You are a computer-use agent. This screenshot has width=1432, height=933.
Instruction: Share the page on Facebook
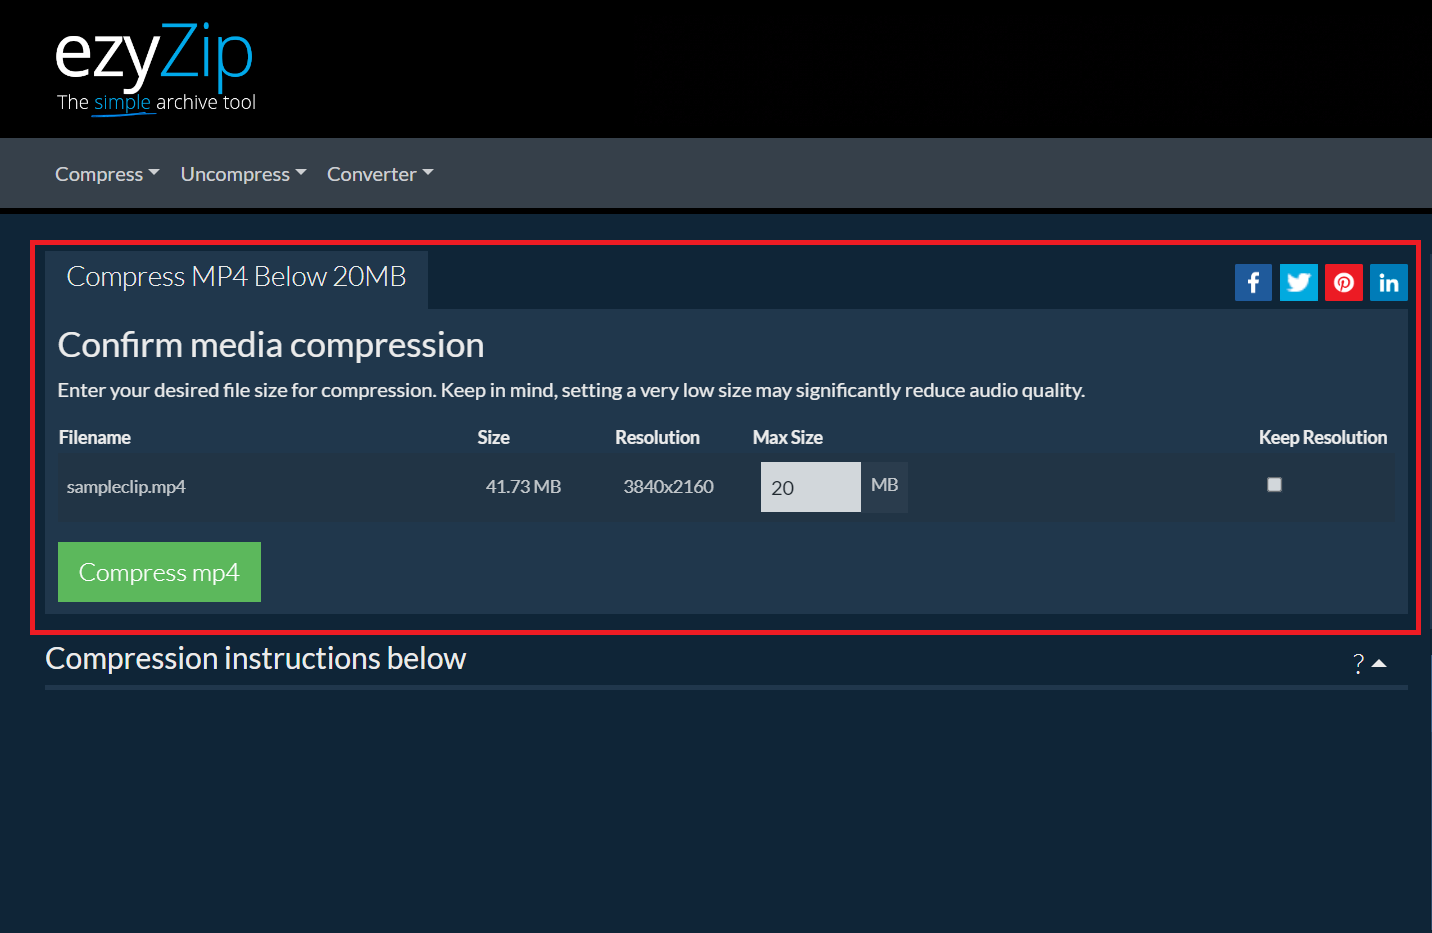point(1253,282)
